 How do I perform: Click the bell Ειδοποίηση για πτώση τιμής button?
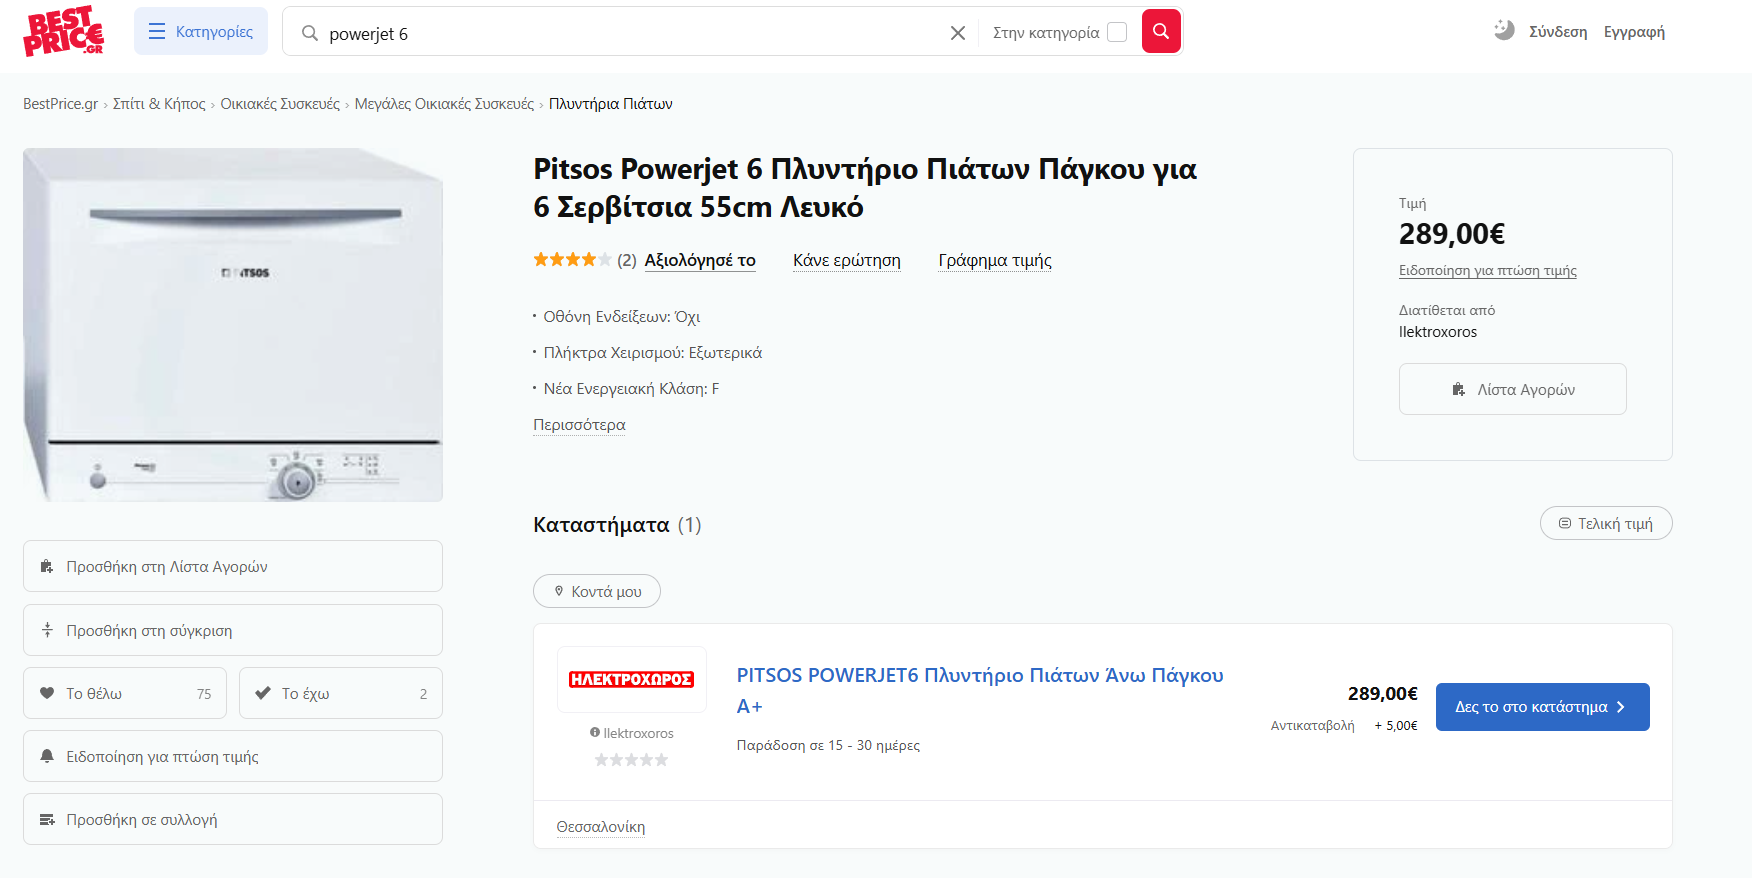[233, 756]
